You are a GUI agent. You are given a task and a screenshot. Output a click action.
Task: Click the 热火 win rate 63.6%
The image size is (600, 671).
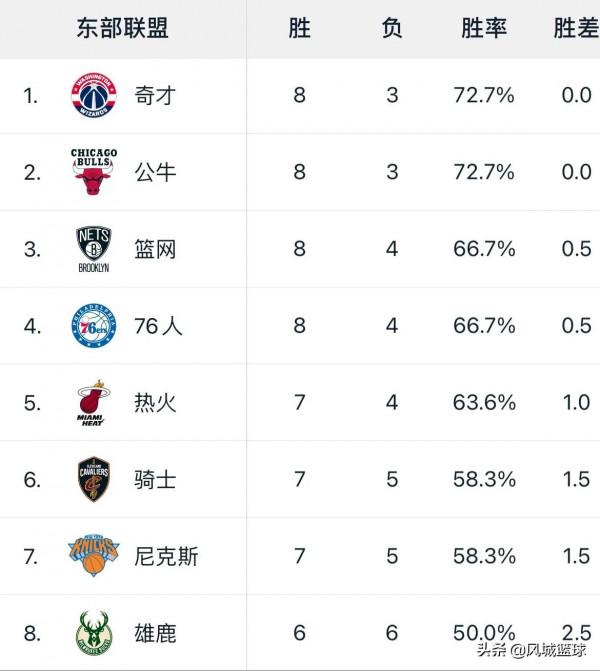pos(484,403)
